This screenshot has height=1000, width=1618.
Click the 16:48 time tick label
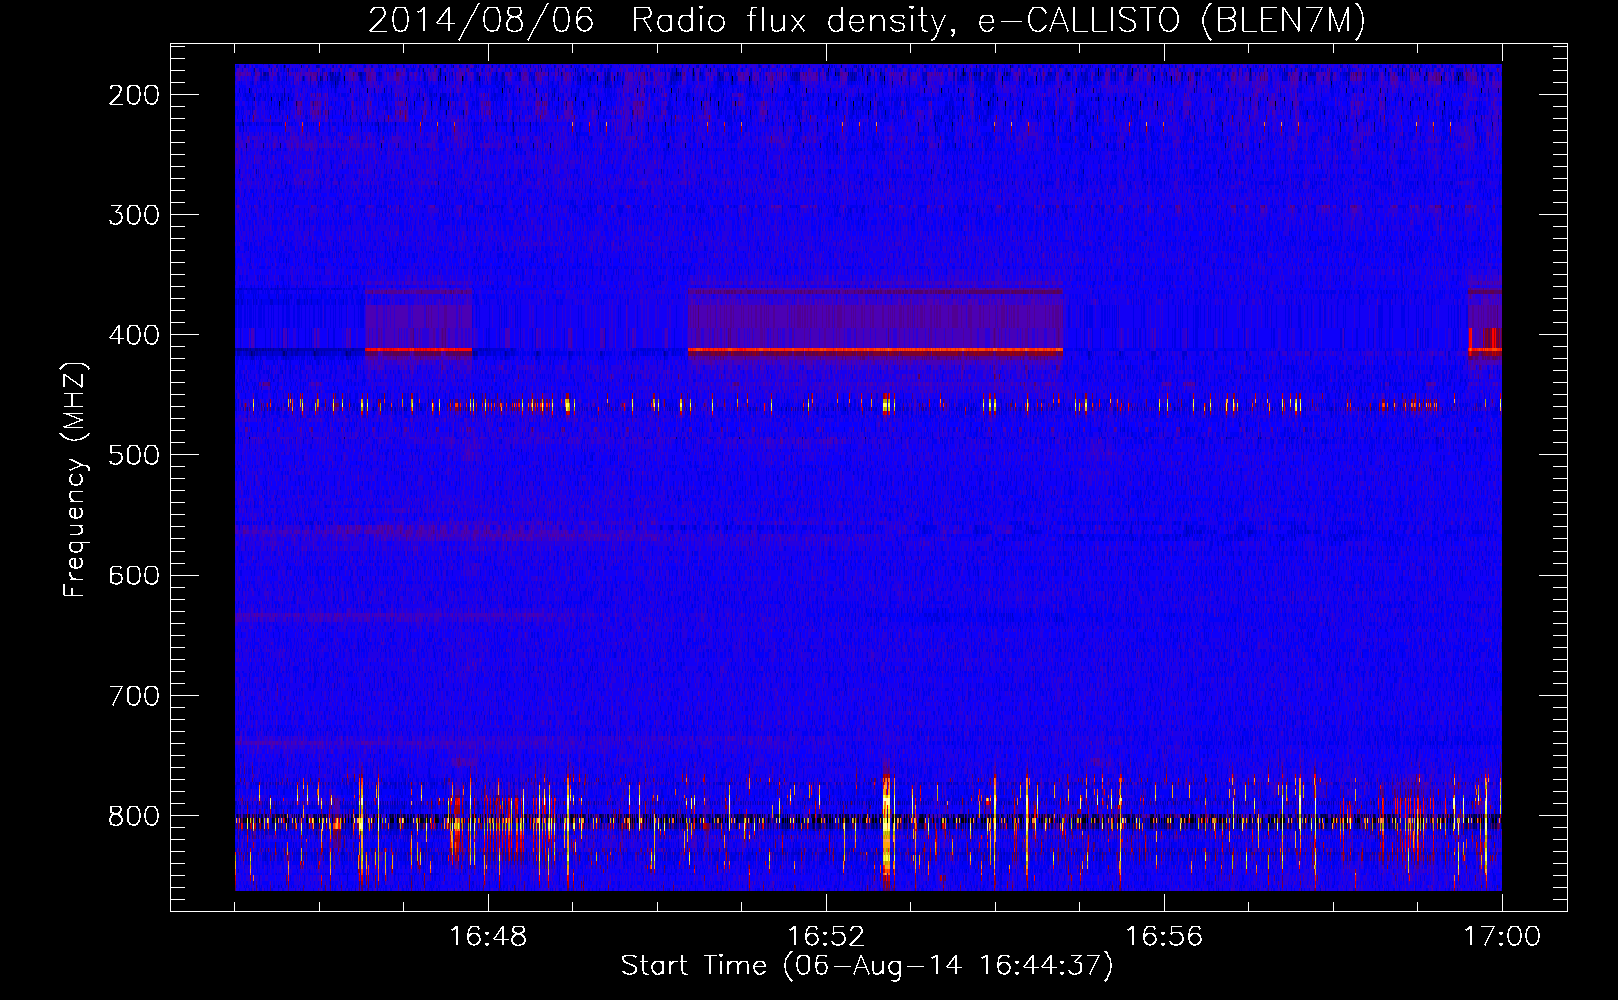[x=488, y=937]
